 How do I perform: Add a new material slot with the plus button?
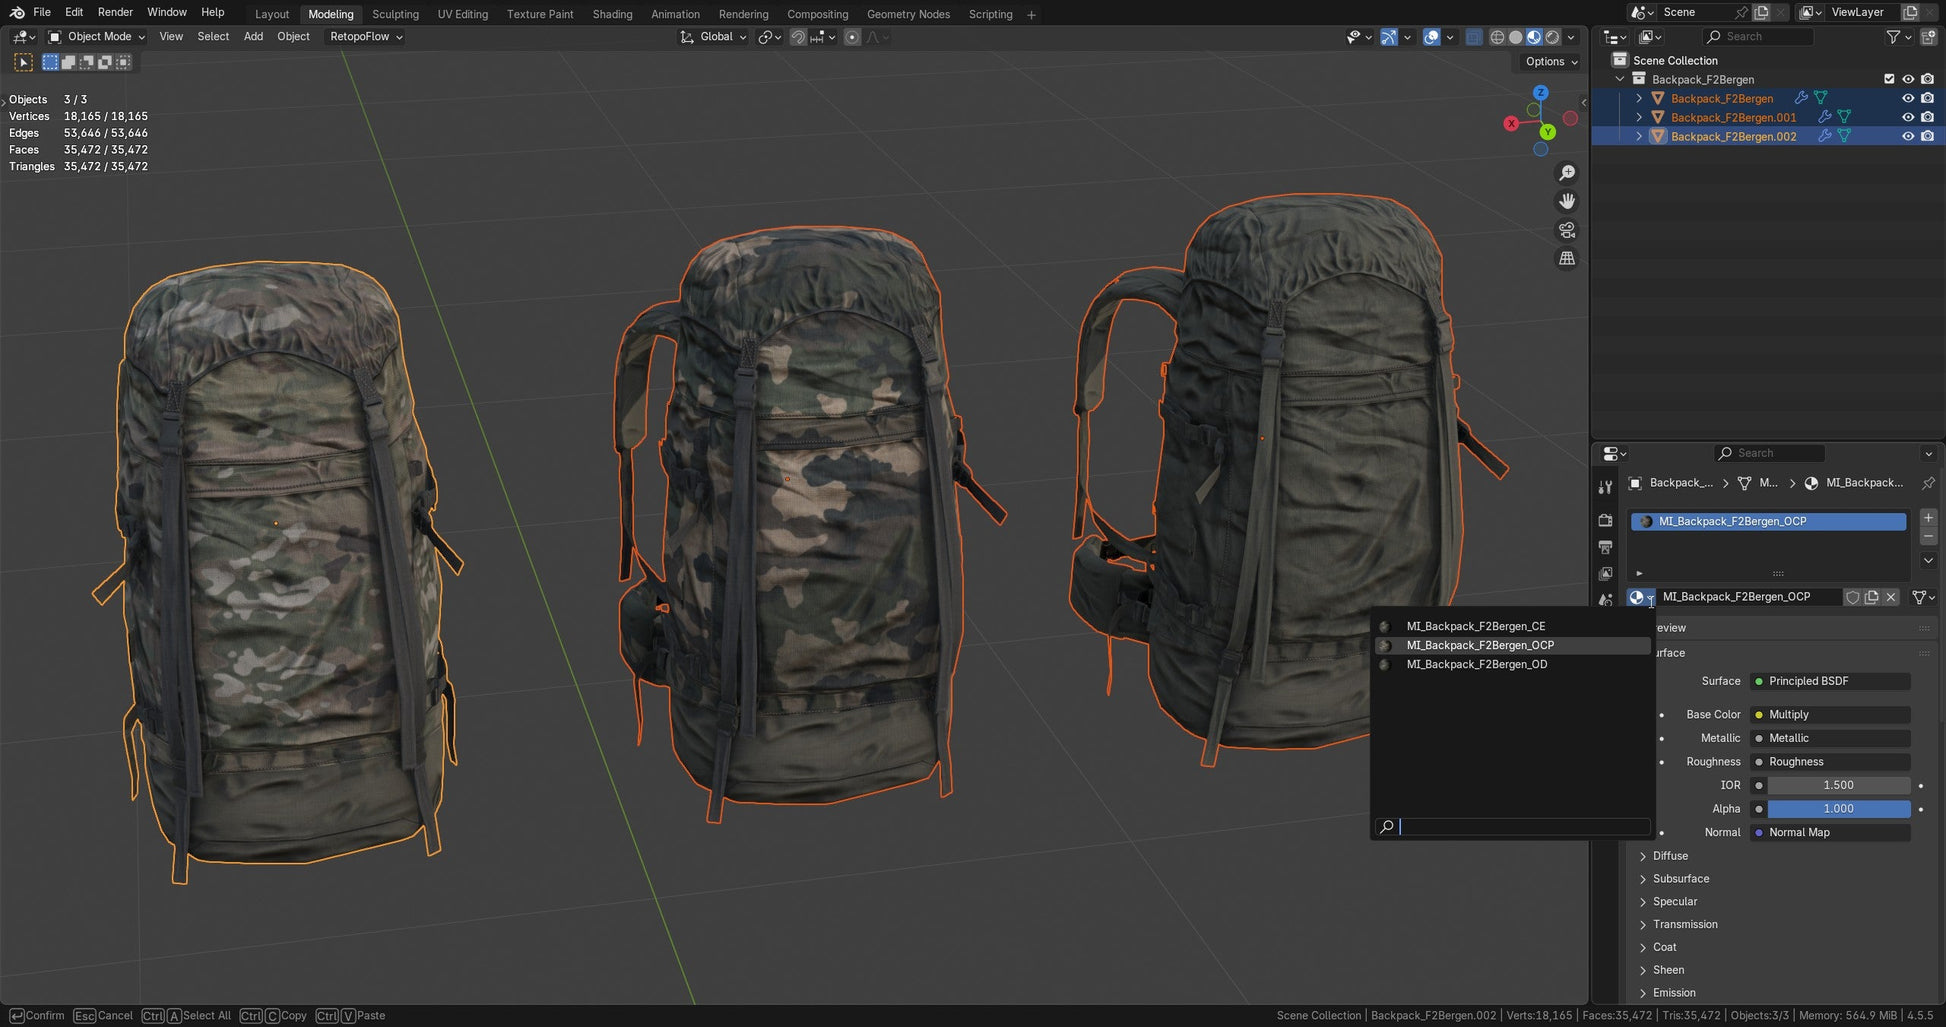click(1929, 518)
